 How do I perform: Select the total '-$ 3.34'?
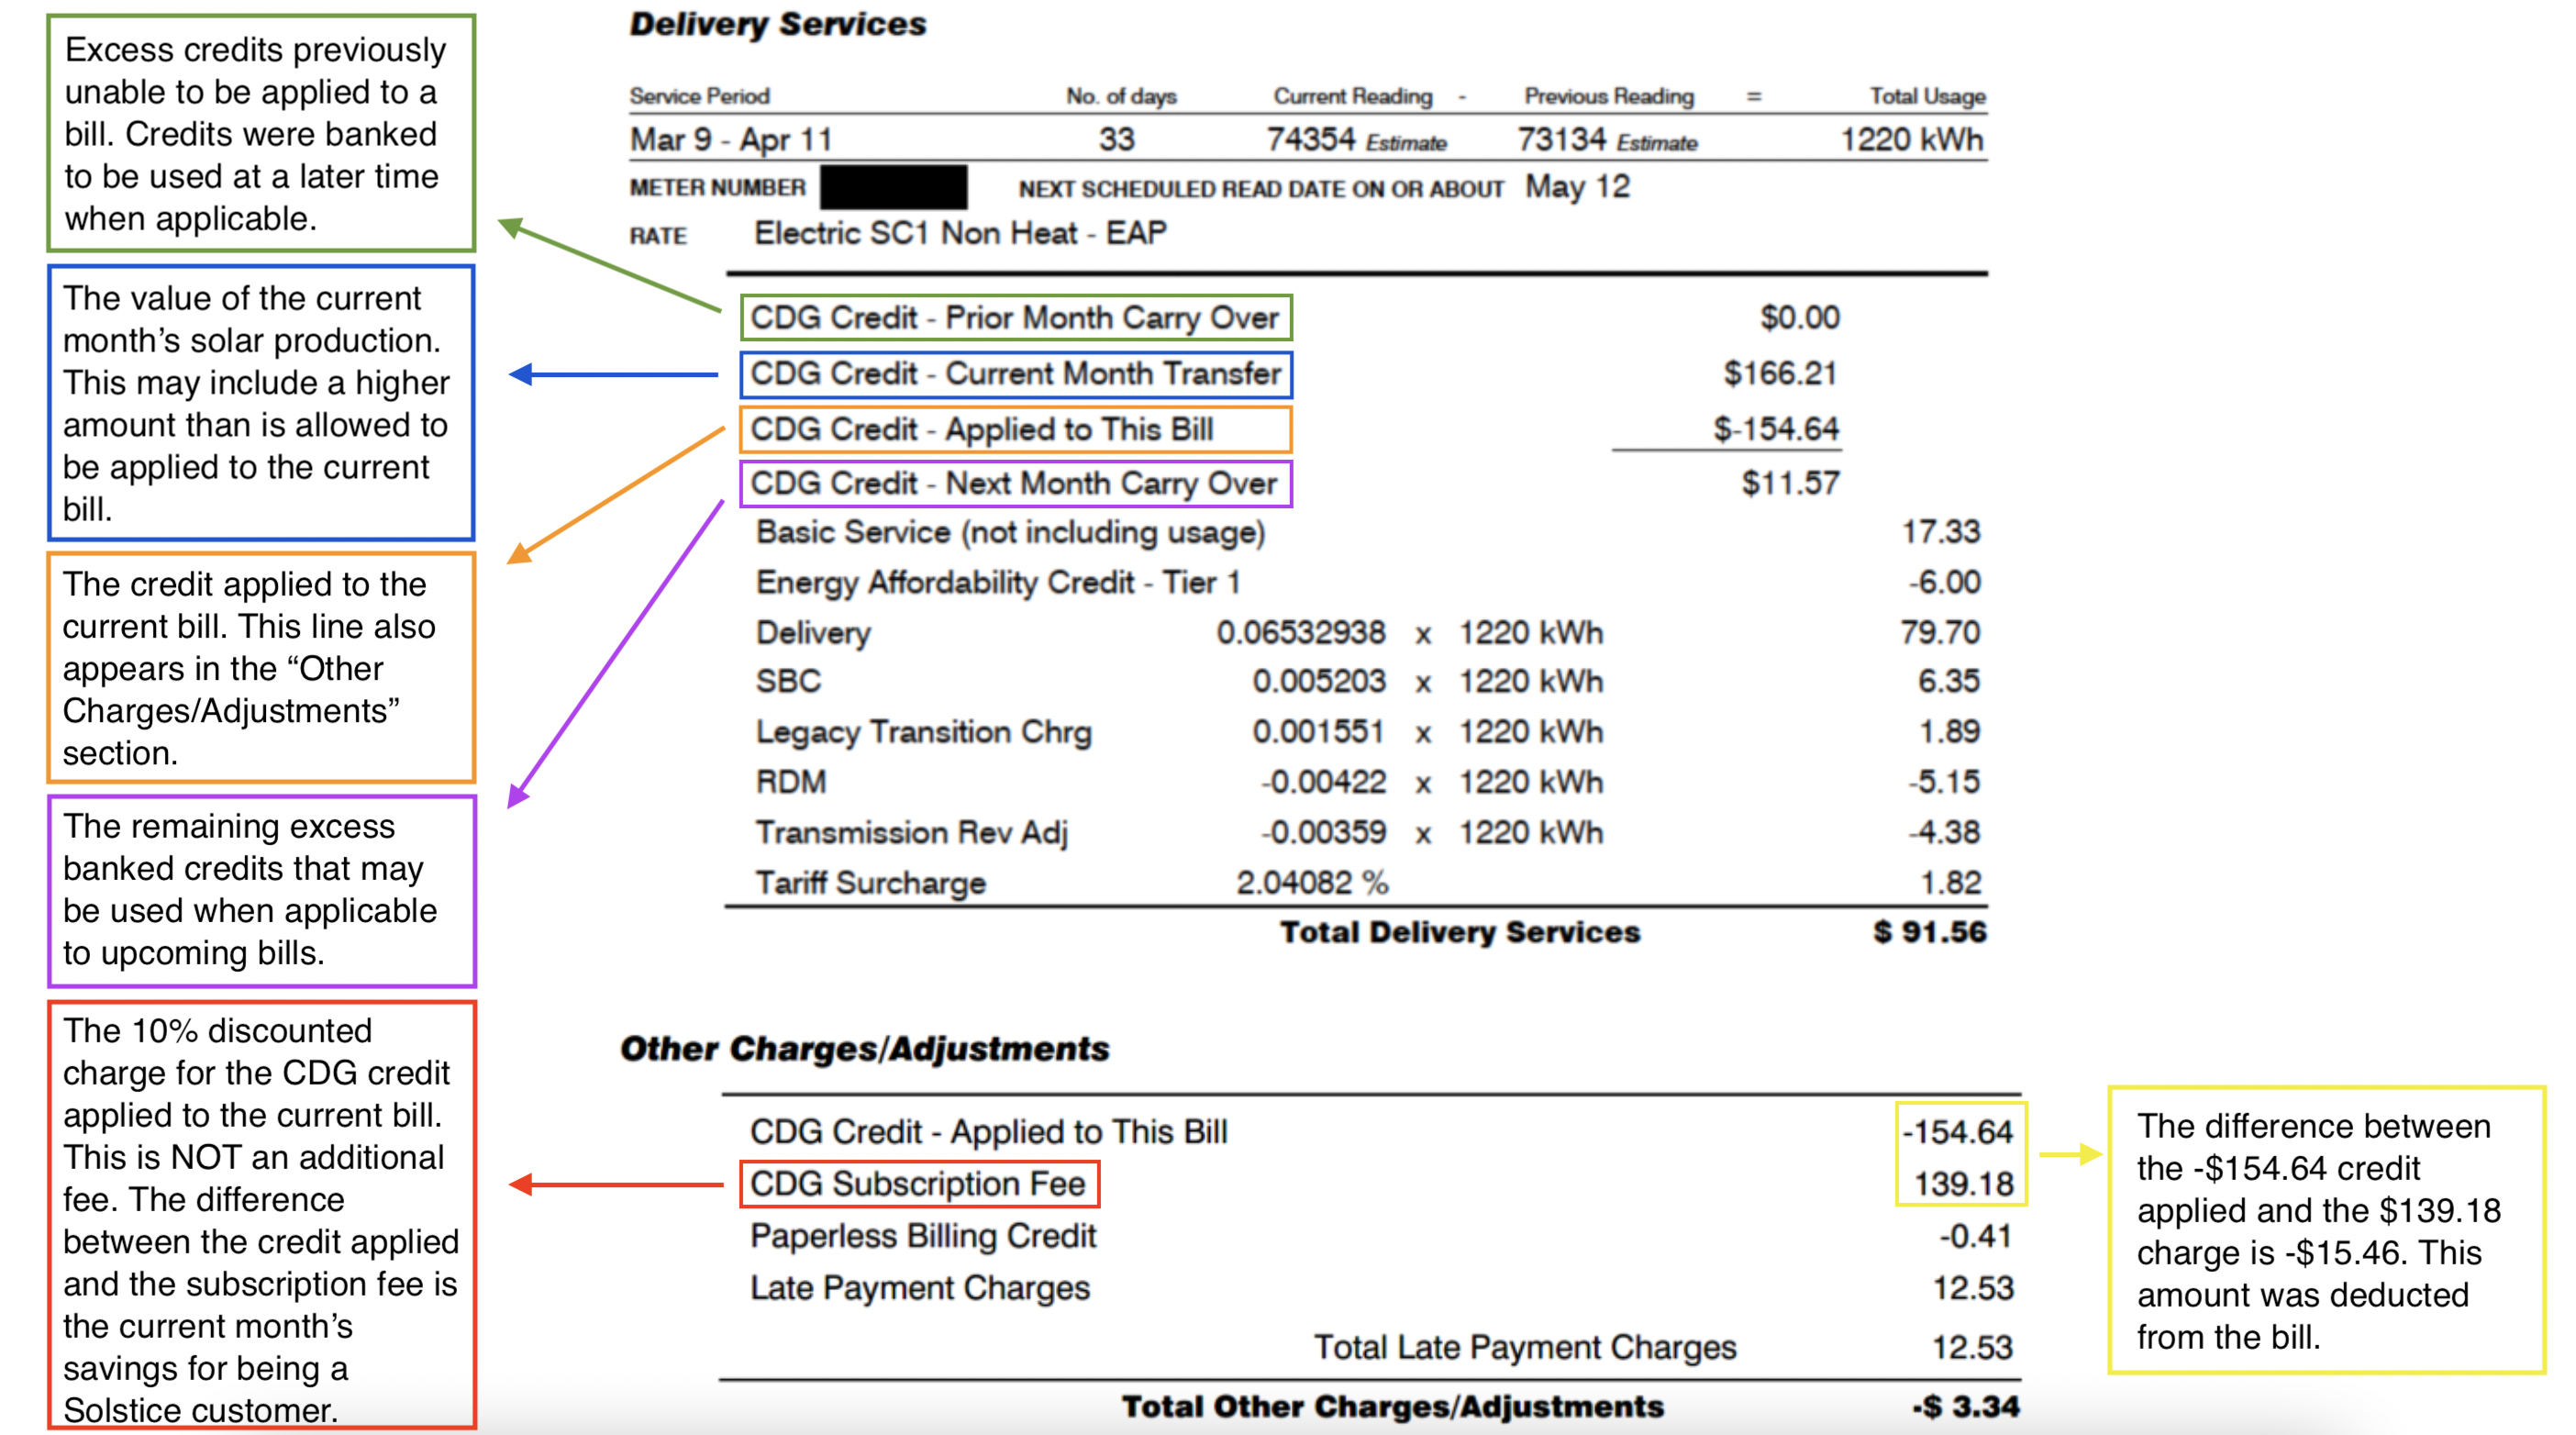1966,1407
